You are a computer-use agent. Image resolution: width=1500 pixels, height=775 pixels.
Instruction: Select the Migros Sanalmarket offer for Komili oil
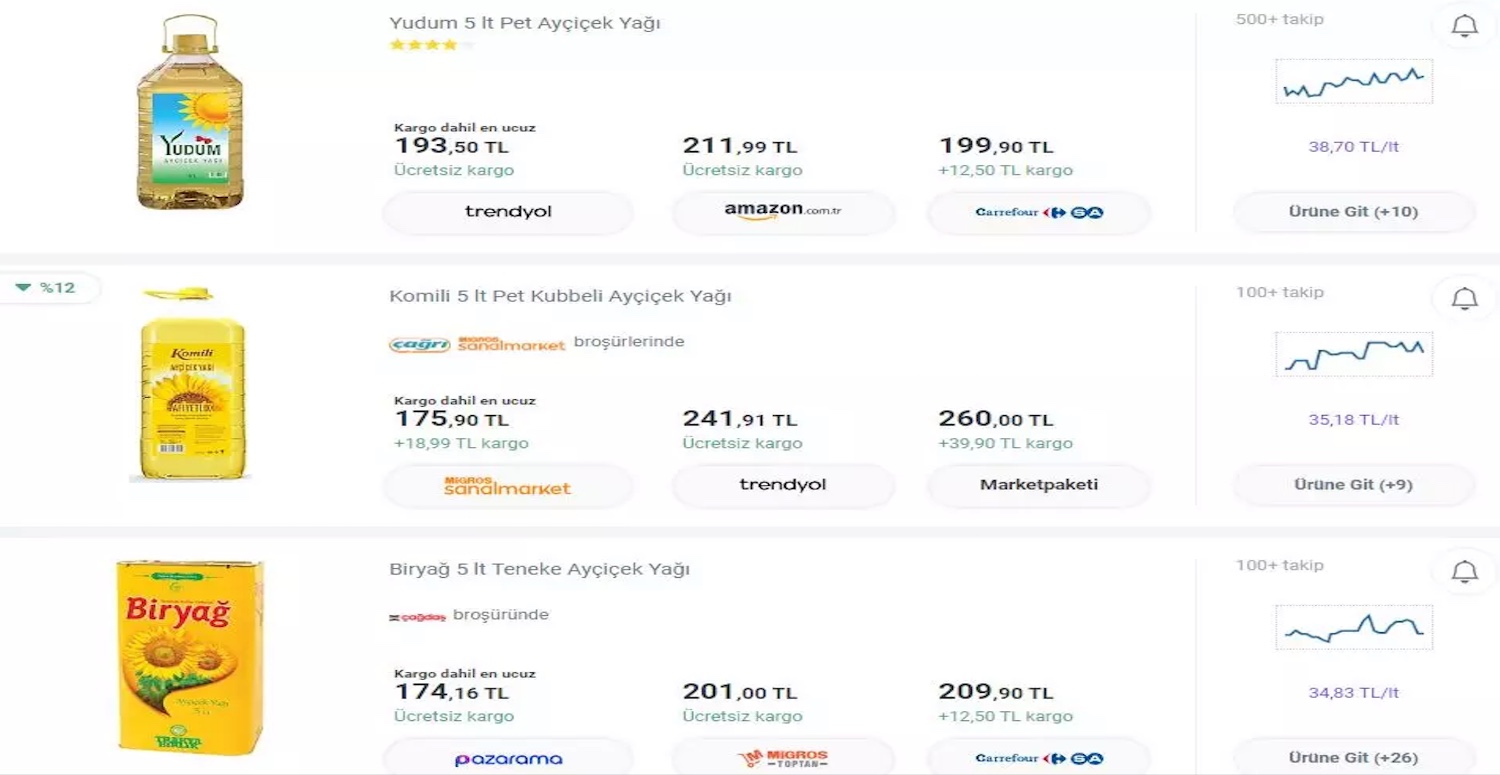[x=508, y=485]
